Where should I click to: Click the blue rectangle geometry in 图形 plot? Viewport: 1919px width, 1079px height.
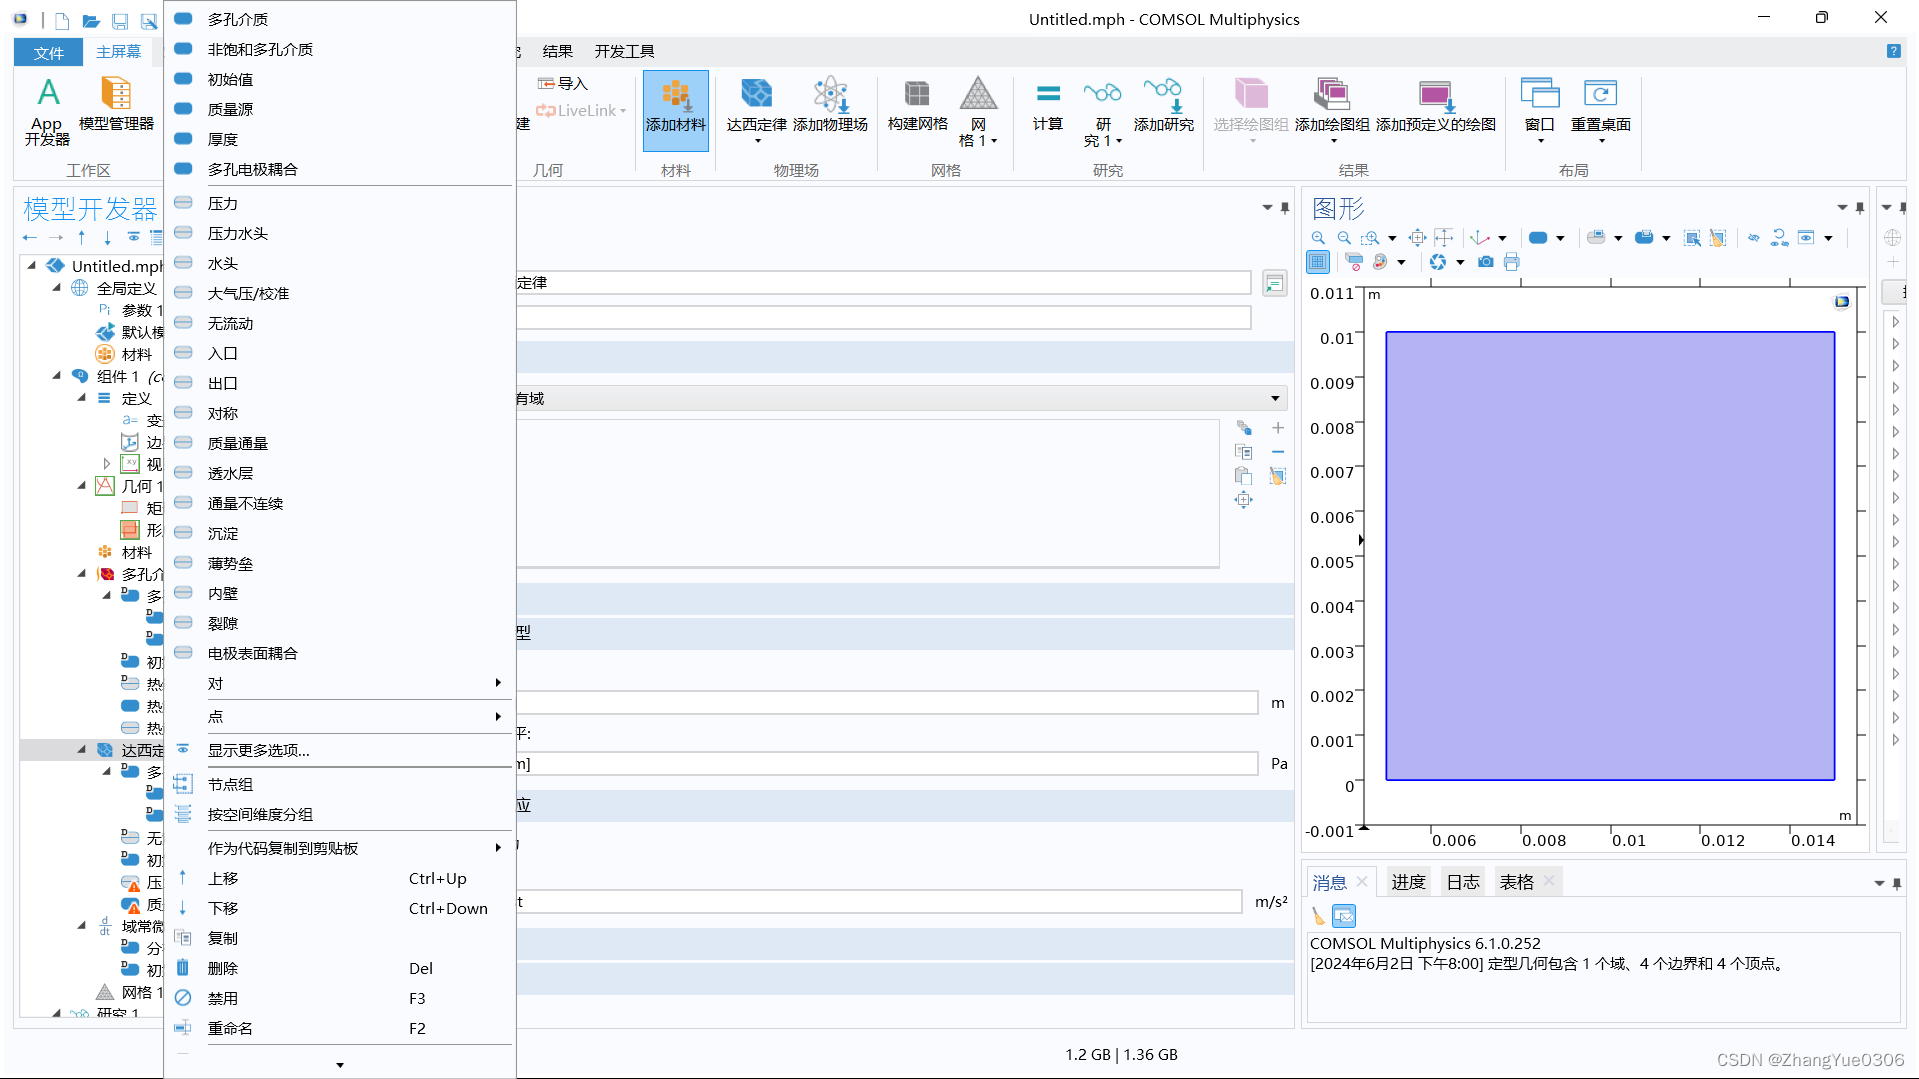point(1609,556)
